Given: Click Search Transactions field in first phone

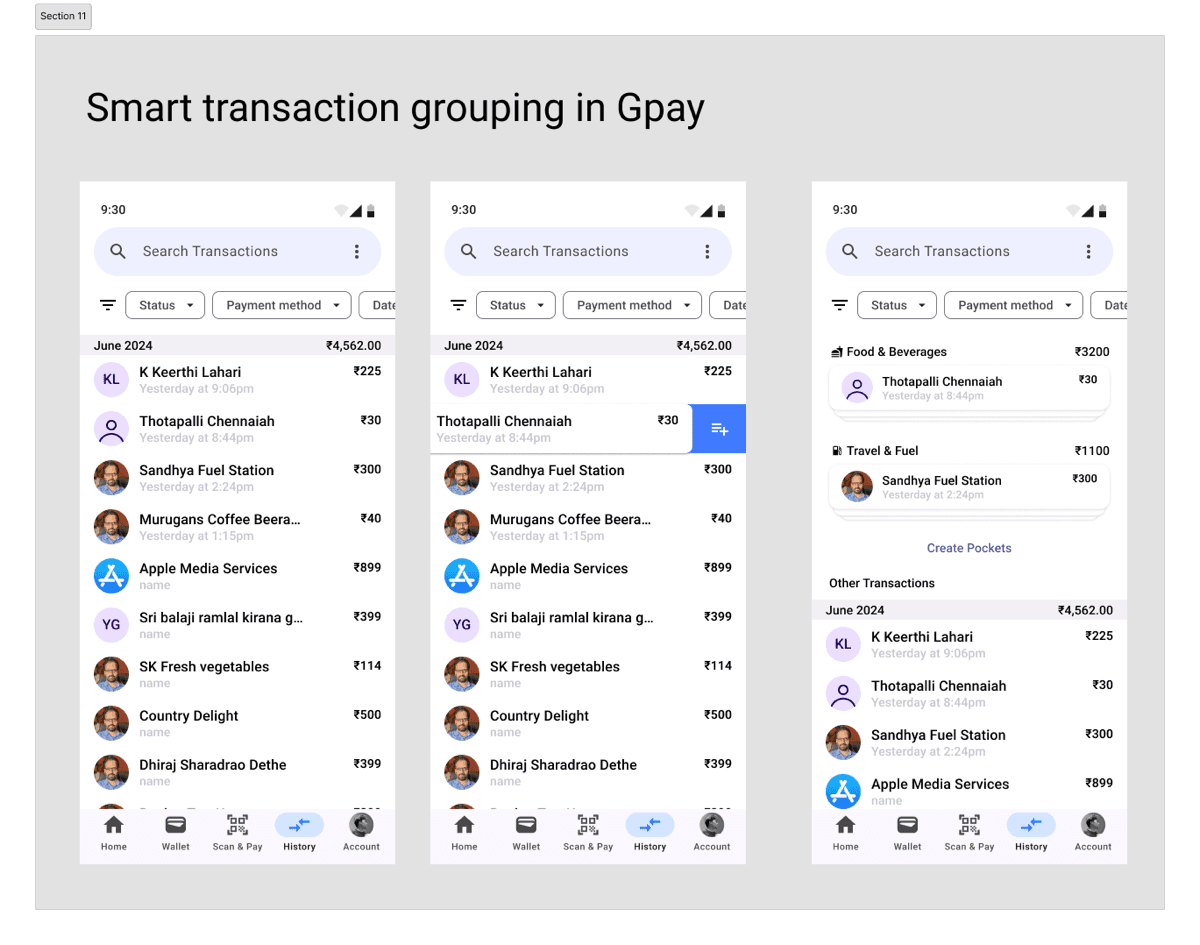Looking at the screenshot, I should pyautogui.click(x=237, y=251).
